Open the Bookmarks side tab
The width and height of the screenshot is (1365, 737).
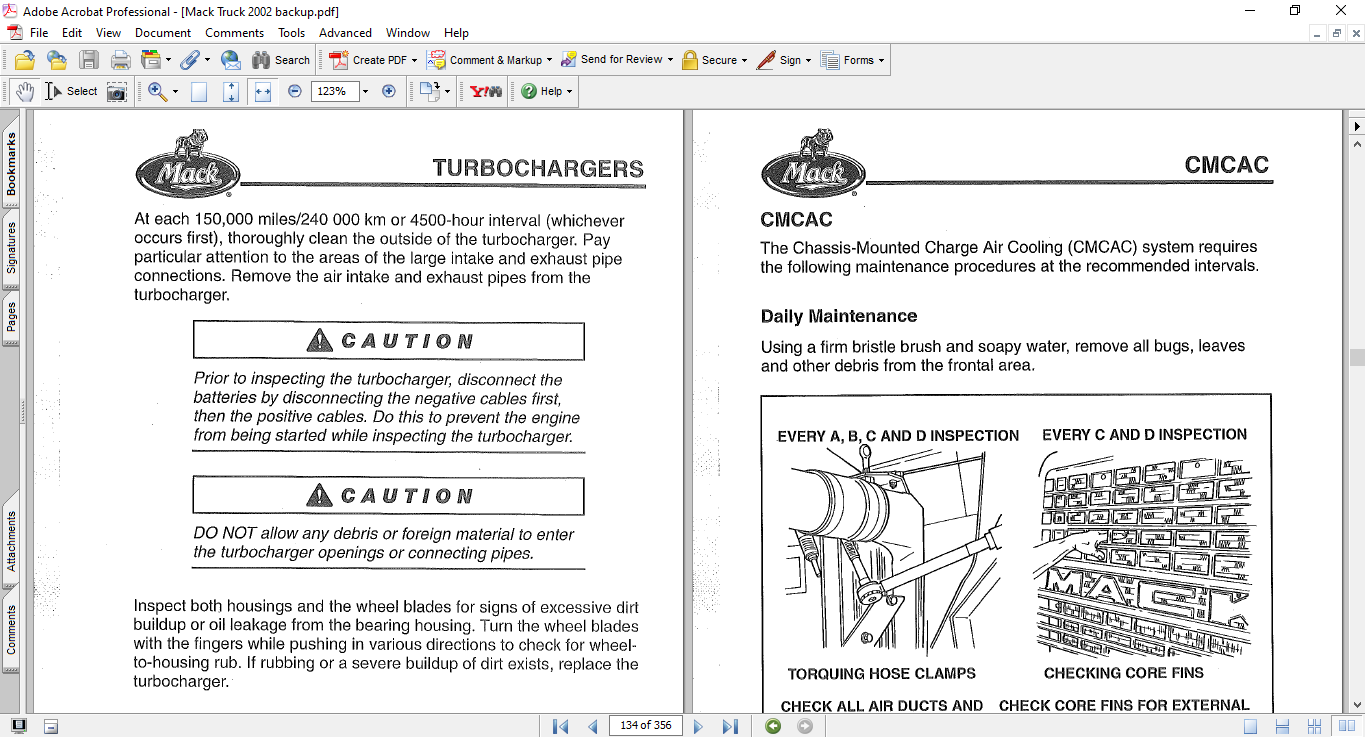[x=11, y=165]
